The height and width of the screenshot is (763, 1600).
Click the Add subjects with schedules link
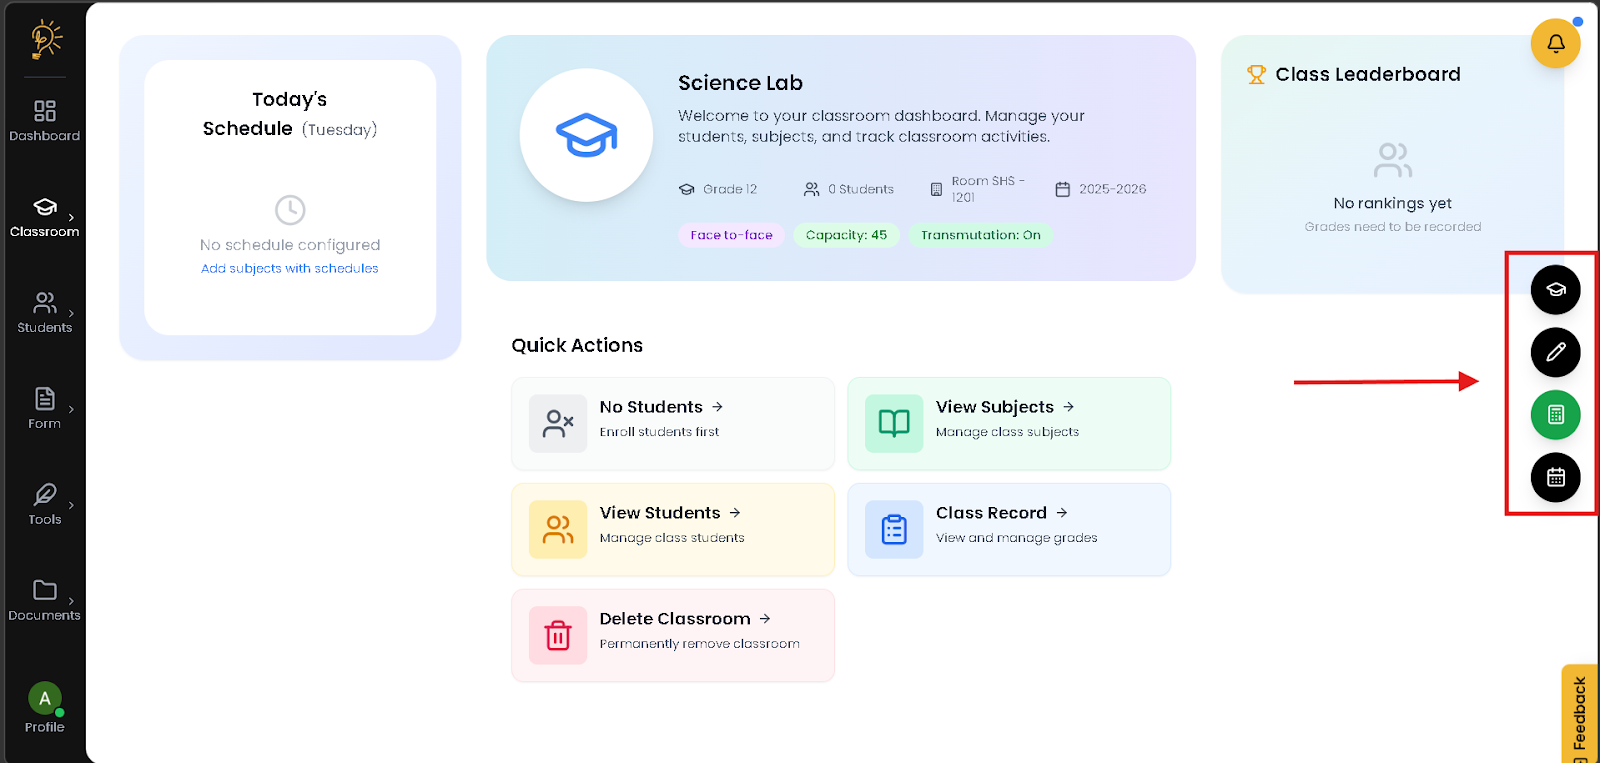coord(289,268)
